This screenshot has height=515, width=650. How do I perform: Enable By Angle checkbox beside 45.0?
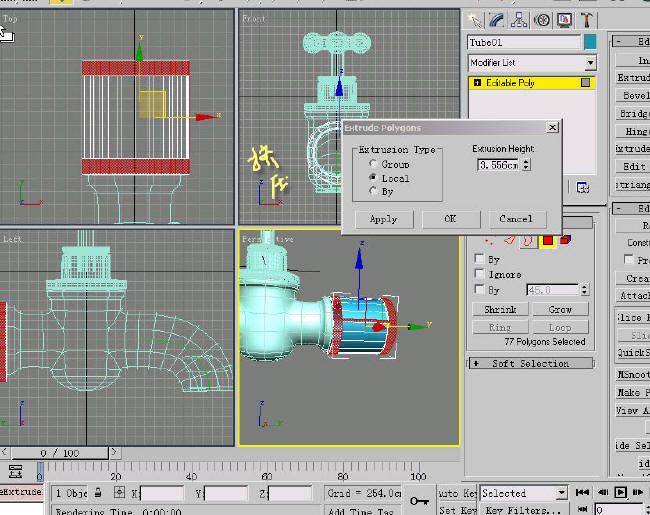click(x=479, y=289)
